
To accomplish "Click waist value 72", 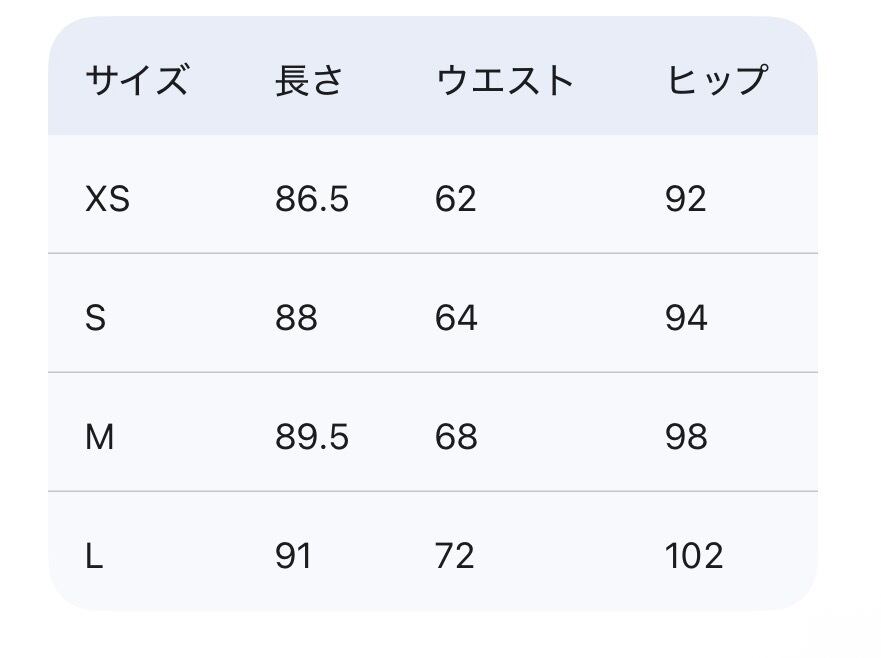I will point(455,556).
